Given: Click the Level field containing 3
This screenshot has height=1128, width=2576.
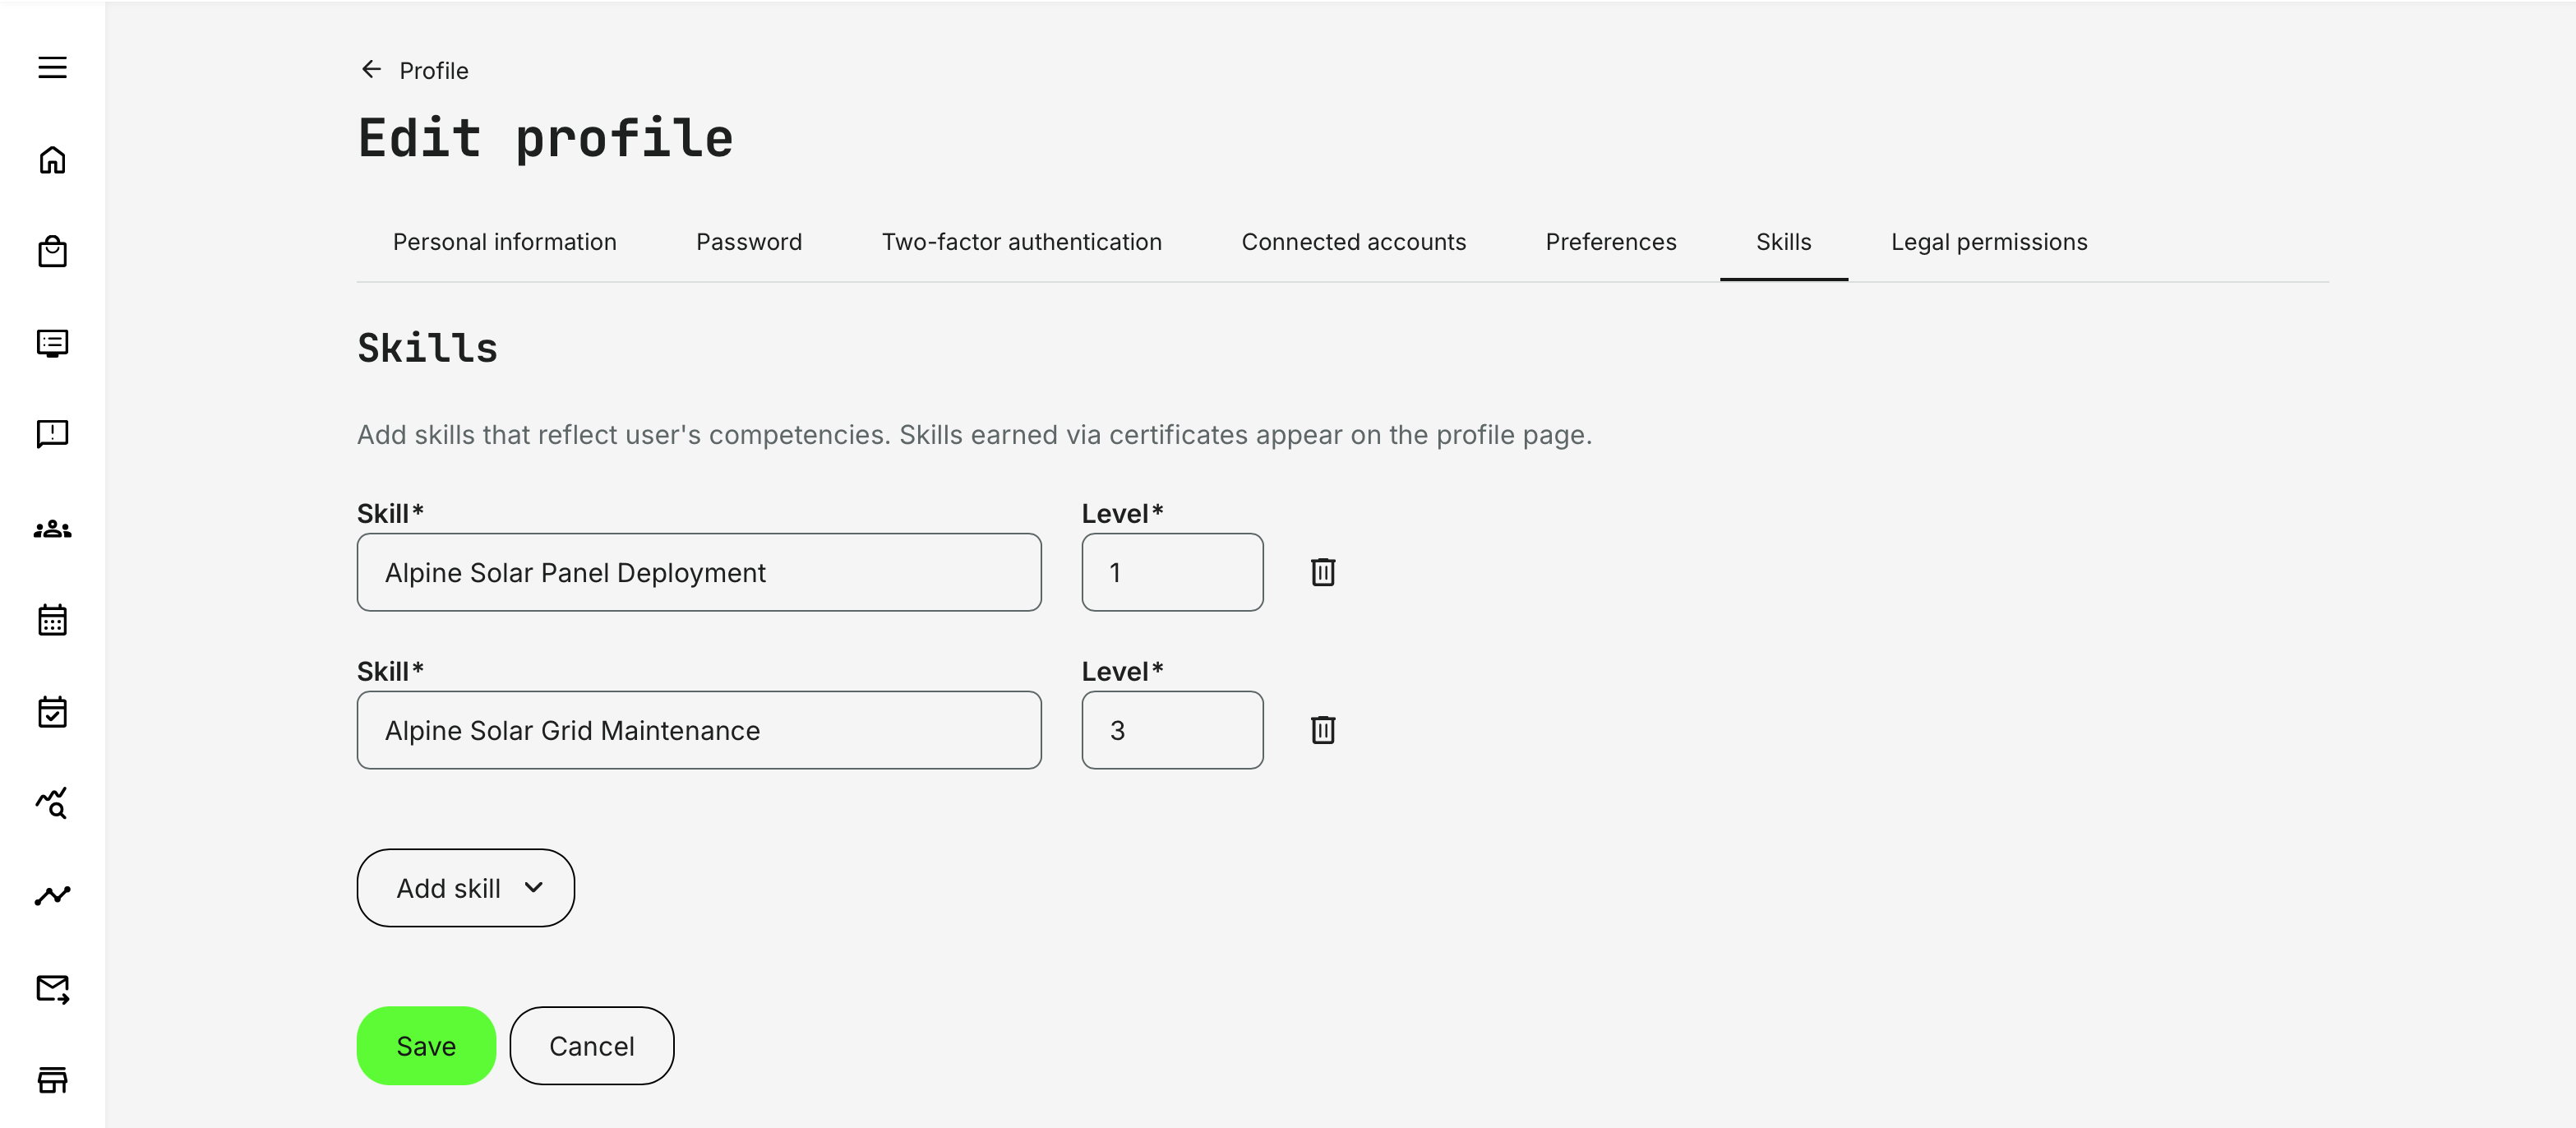Looking at the screenshot, I should point(1171,730).
